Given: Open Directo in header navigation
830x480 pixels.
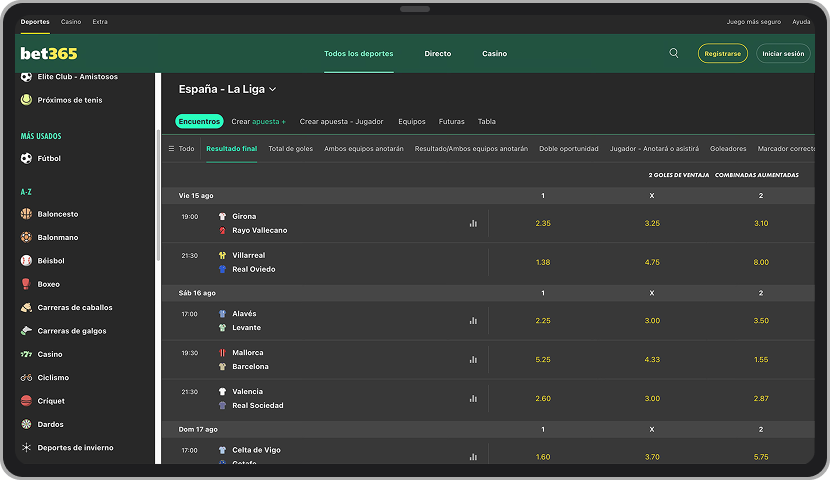Looking at the screenshot, I should pos(438,53).
